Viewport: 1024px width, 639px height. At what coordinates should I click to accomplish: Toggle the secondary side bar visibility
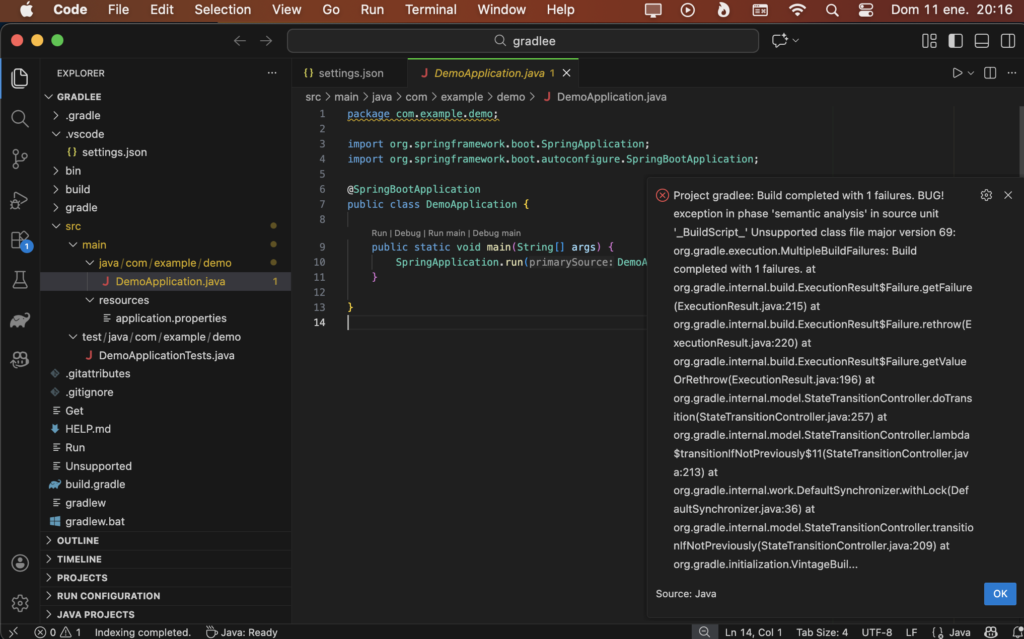[x=1006, y=41]
